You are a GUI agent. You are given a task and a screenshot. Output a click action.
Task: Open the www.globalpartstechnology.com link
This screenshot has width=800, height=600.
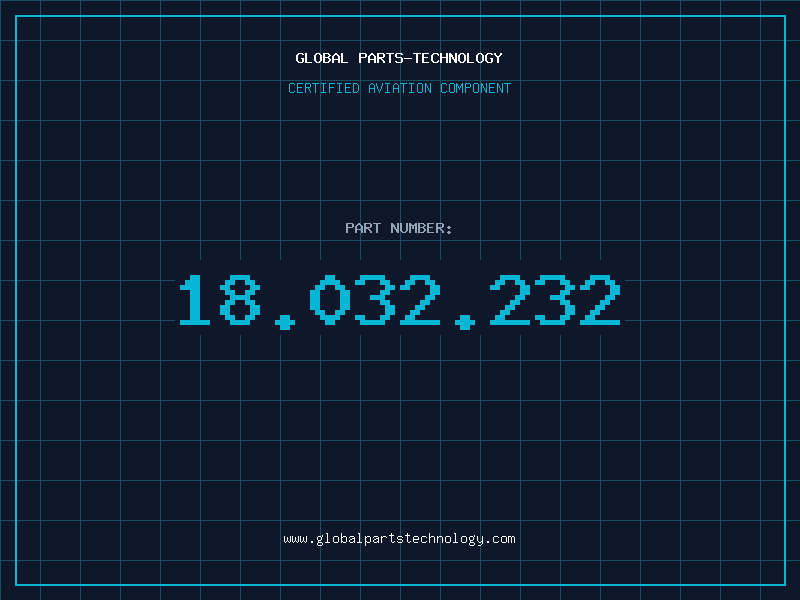pos(399,539)
